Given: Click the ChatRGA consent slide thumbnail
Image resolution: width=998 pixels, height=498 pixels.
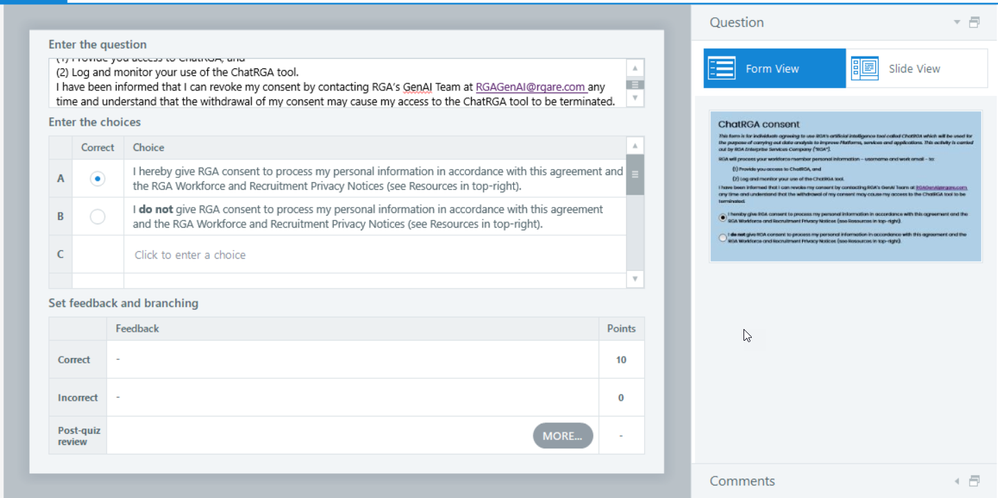Looking at the screenshot, I should (x=846, y=186).
